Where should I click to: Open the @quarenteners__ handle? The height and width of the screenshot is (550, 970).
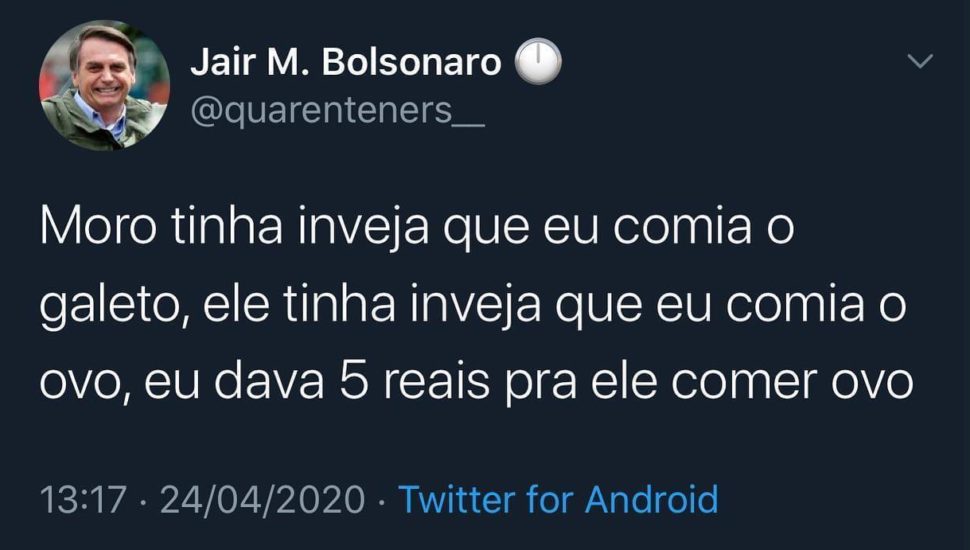[x=337, y=111]
